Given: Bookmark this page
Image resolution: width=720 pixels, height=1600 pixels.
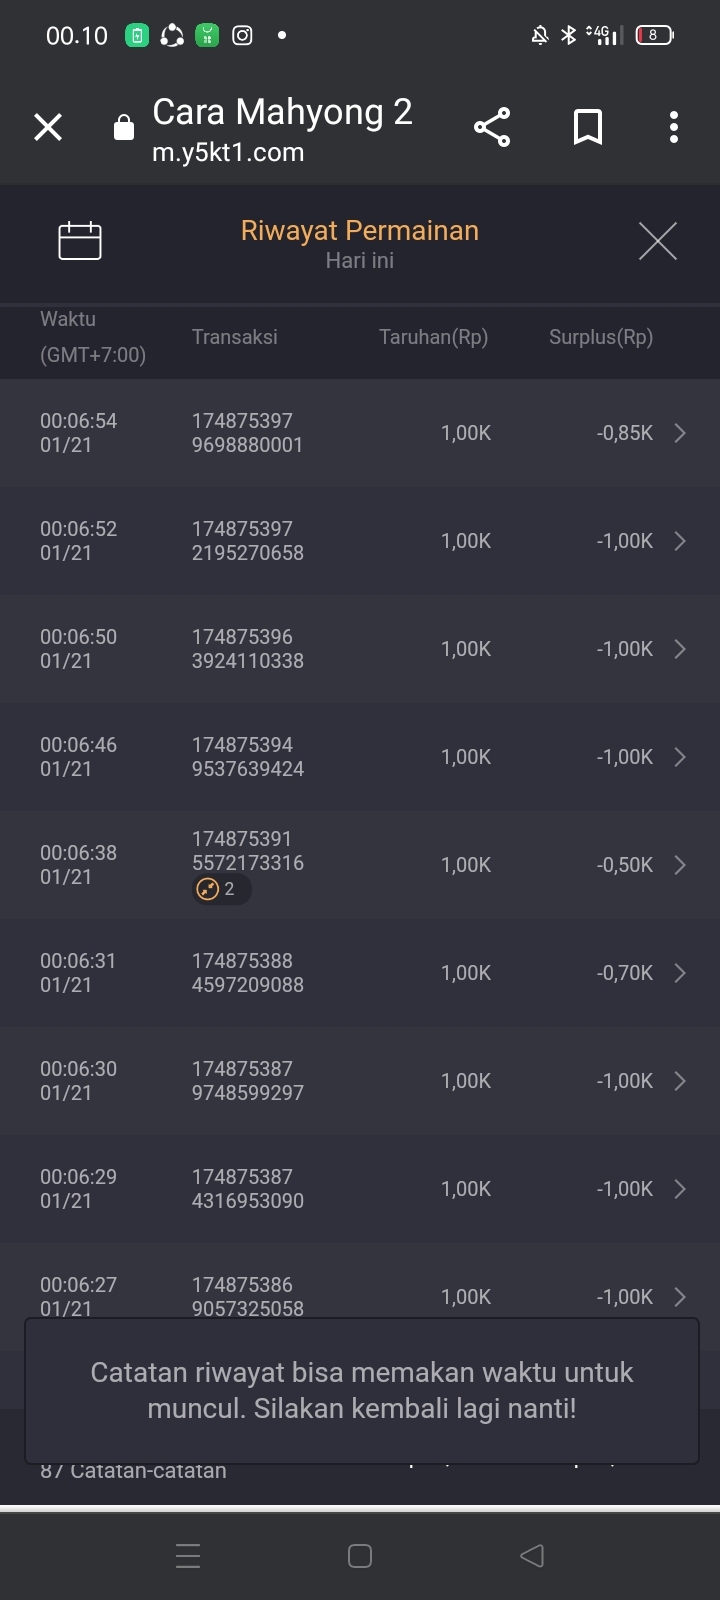Looking at the screenshot, I should point(588,127).
